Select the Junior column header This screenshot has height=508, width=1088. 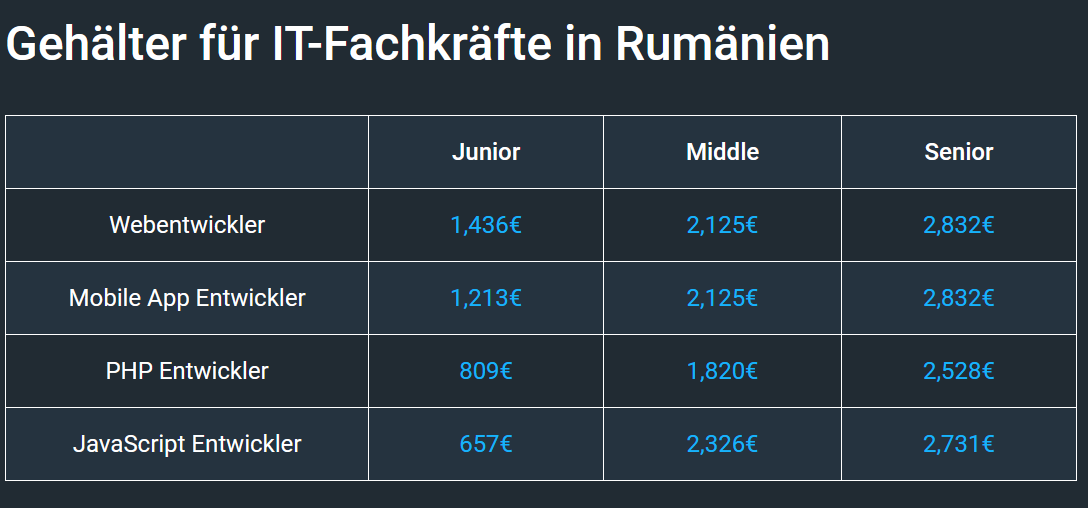click(486, 152)
